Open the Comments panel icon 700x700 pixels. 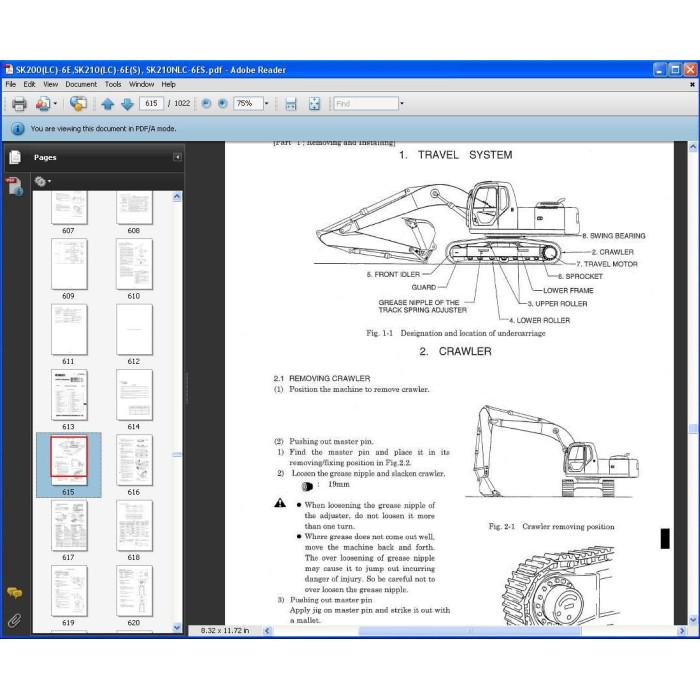click(14, 593)
